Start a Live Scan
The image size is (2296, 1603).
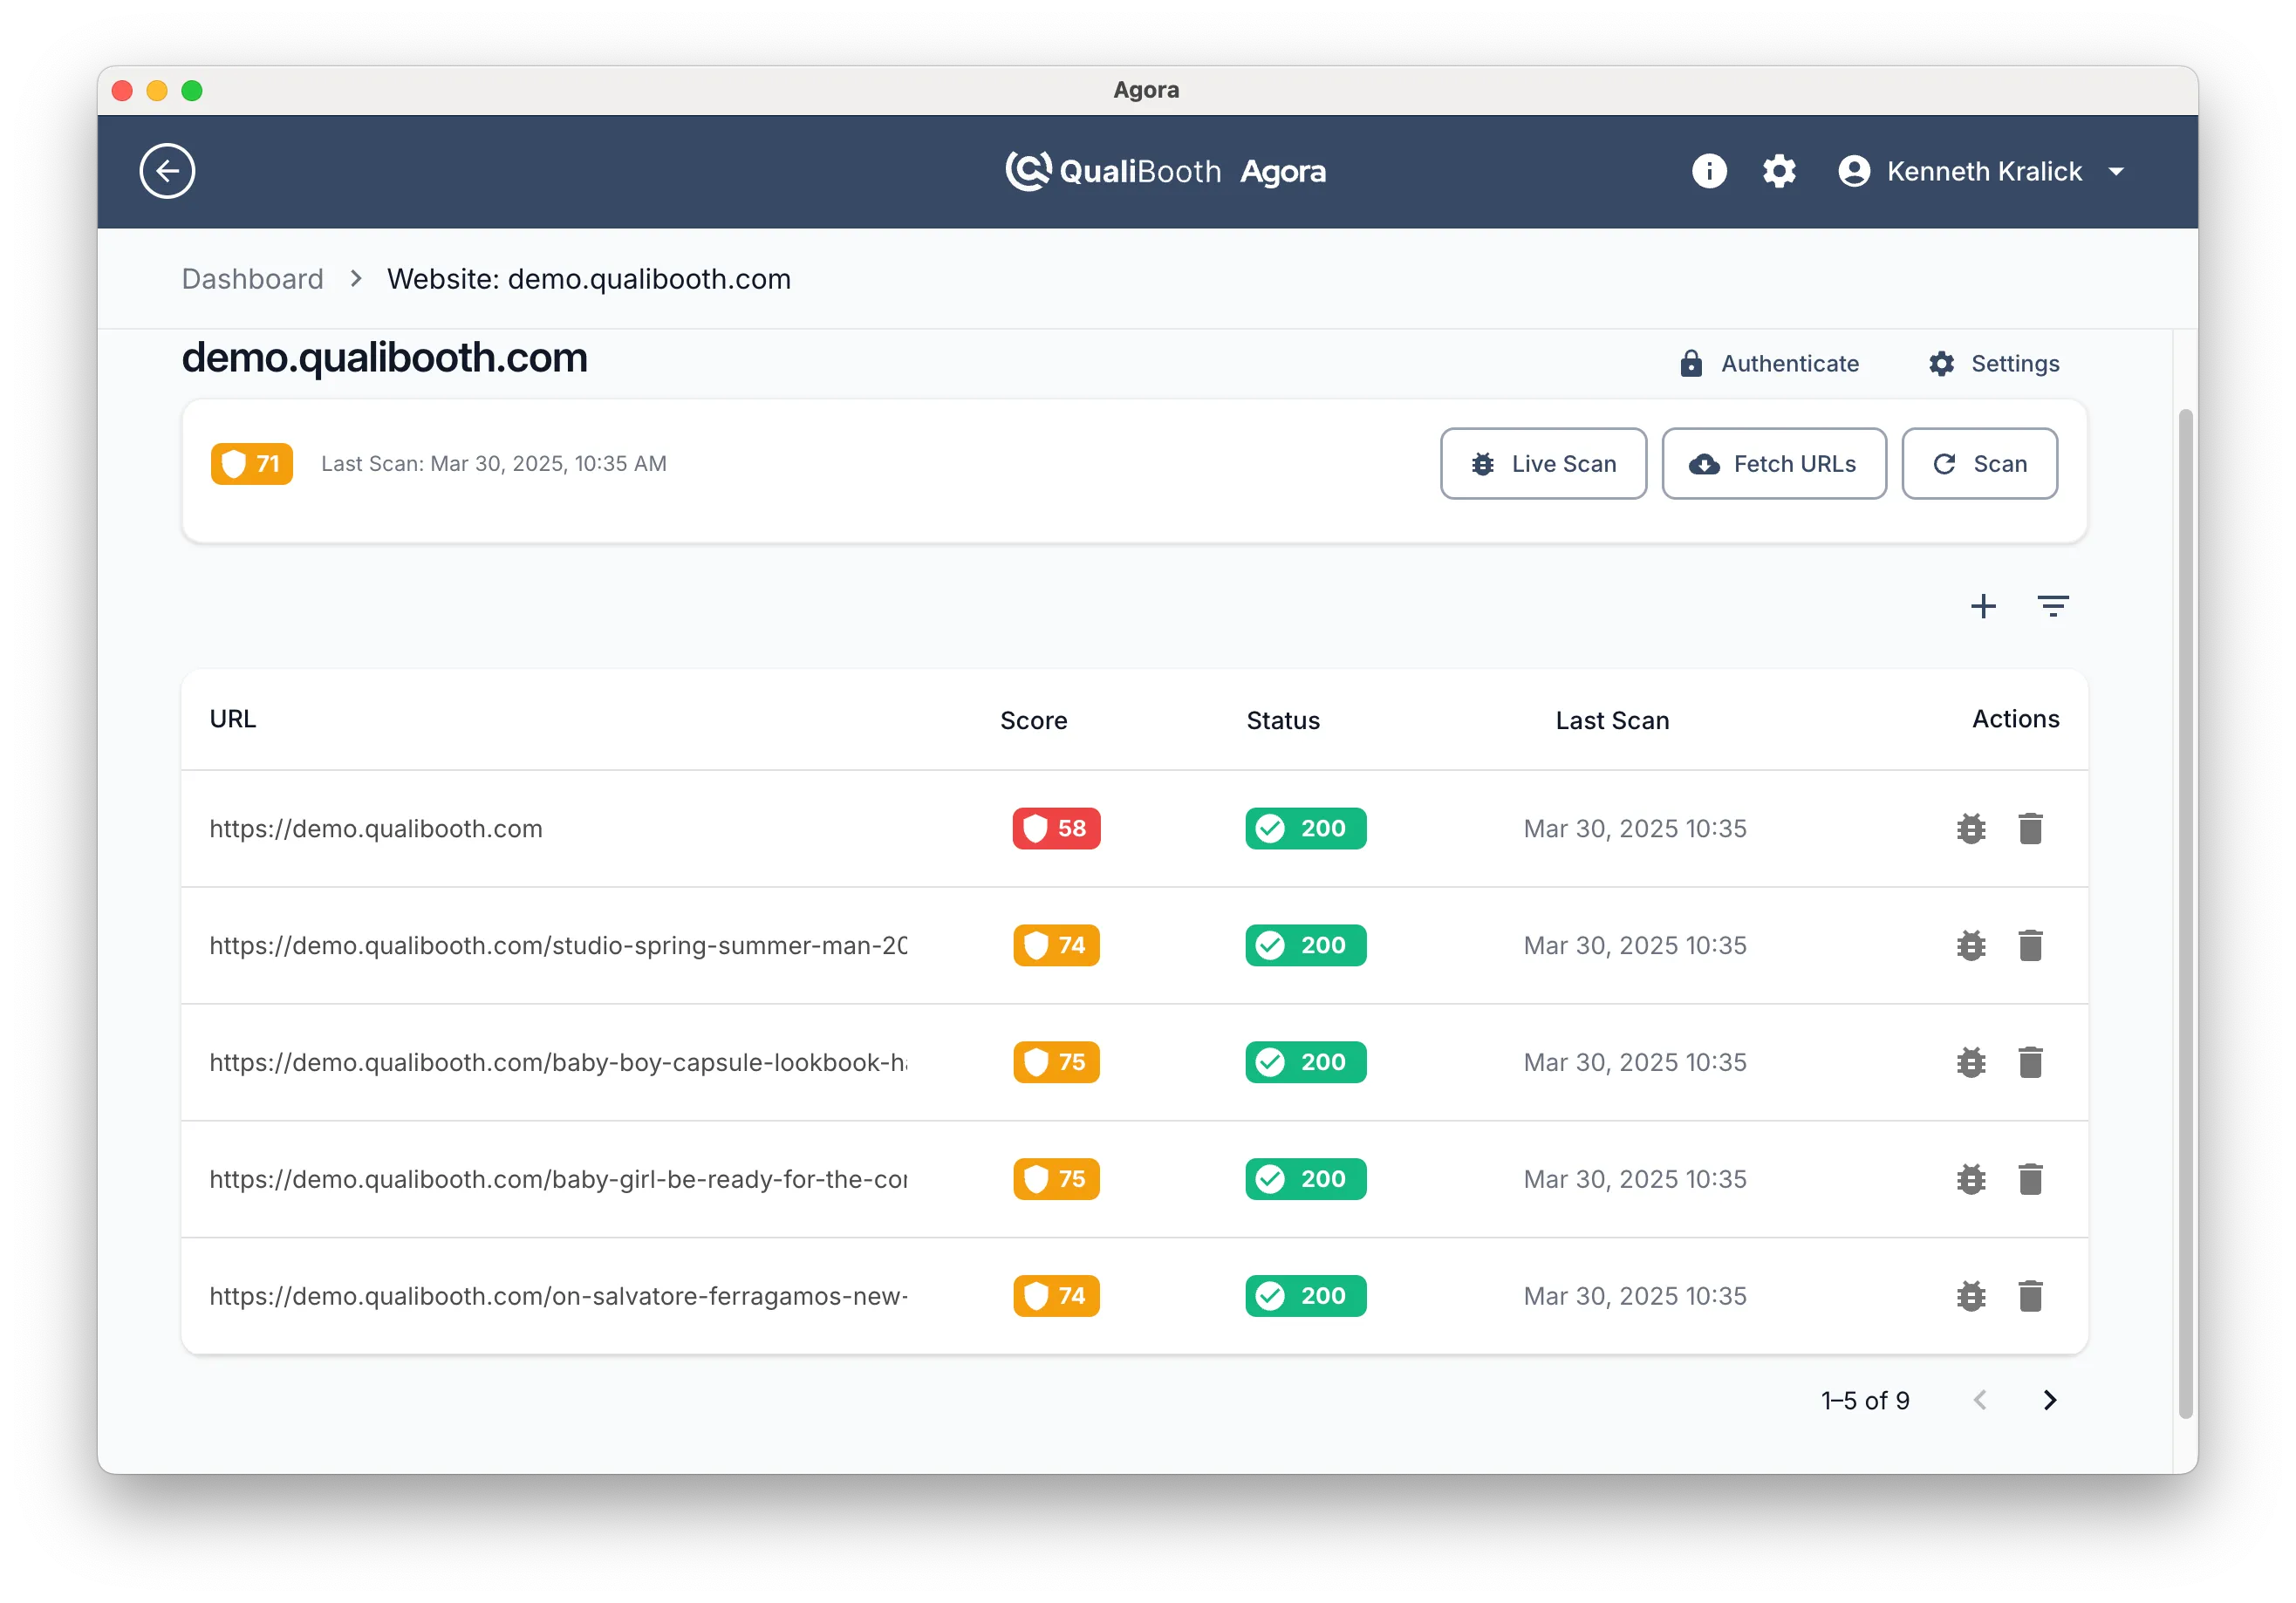click(1543, 464)
